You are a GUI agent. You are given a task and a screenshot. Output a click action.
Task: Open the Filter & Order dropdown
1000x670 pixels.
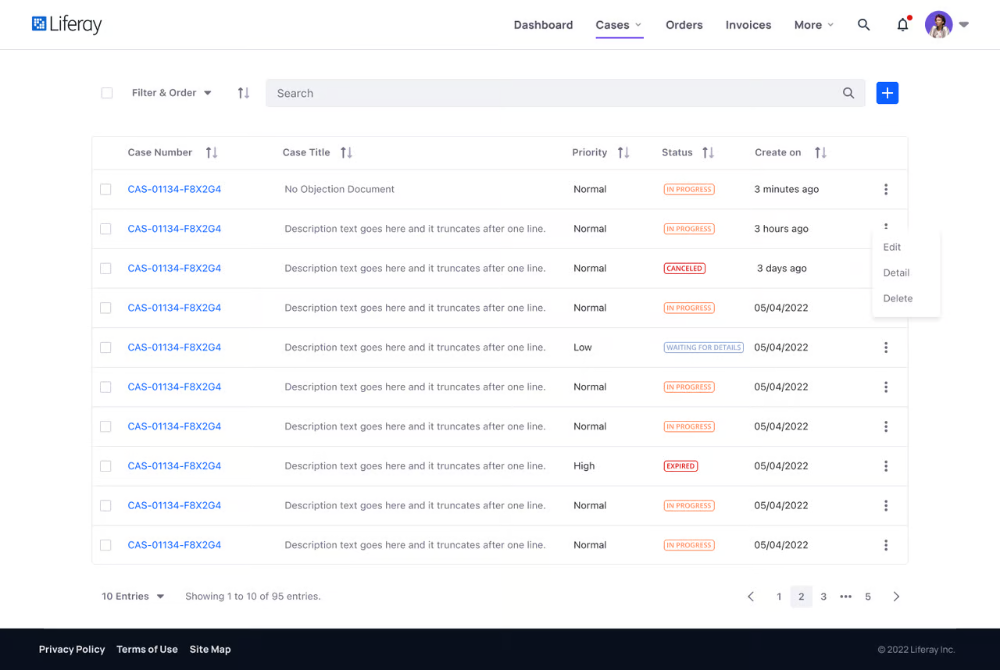pos(171,93)
